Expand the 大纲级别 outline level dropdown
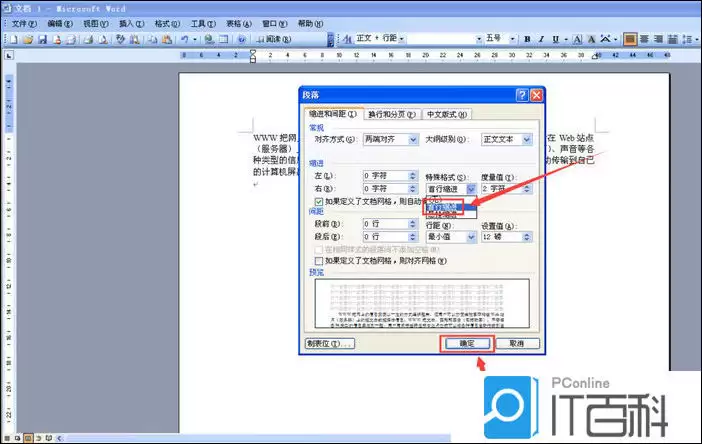Screen dimensions: 702x444 pyautogui.click(x=526, y=140)
